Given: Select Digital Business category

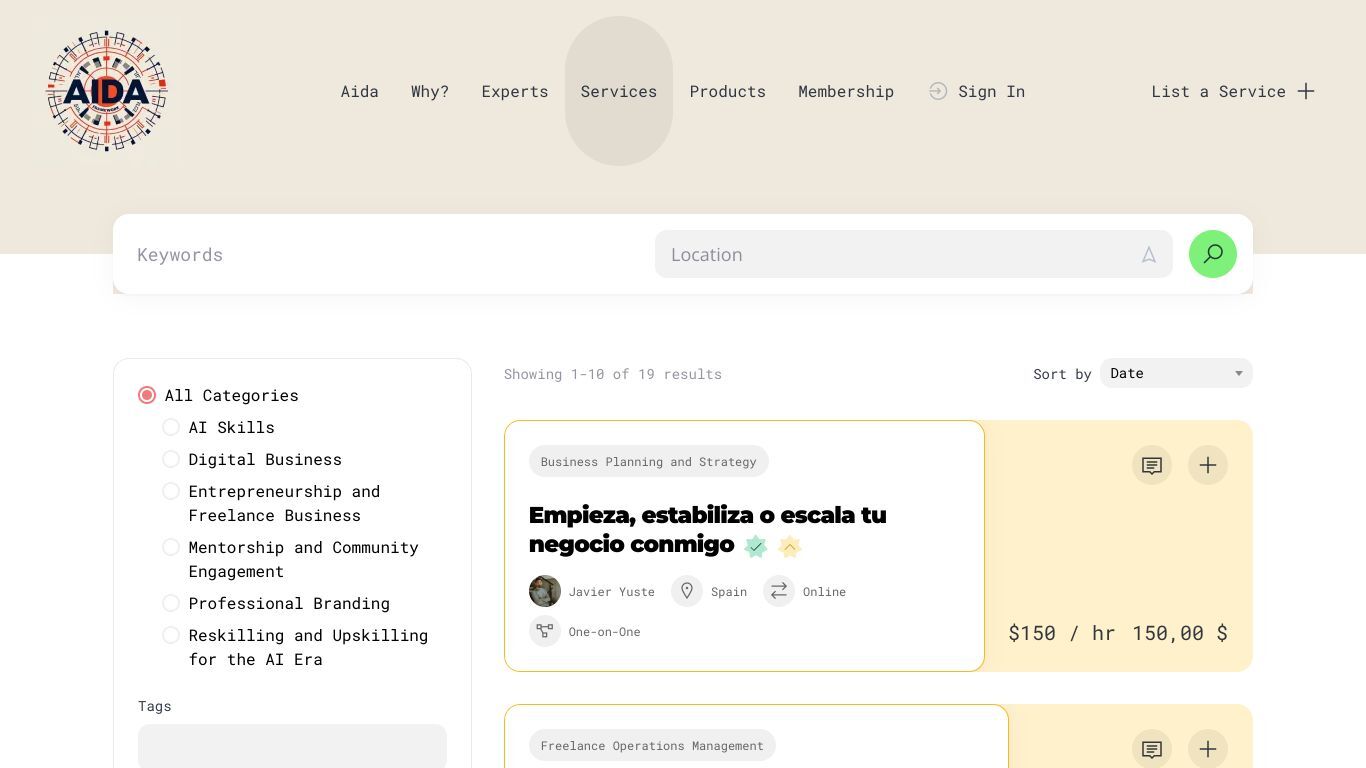Looking at the screenshot, I should [x=171, y=459].
